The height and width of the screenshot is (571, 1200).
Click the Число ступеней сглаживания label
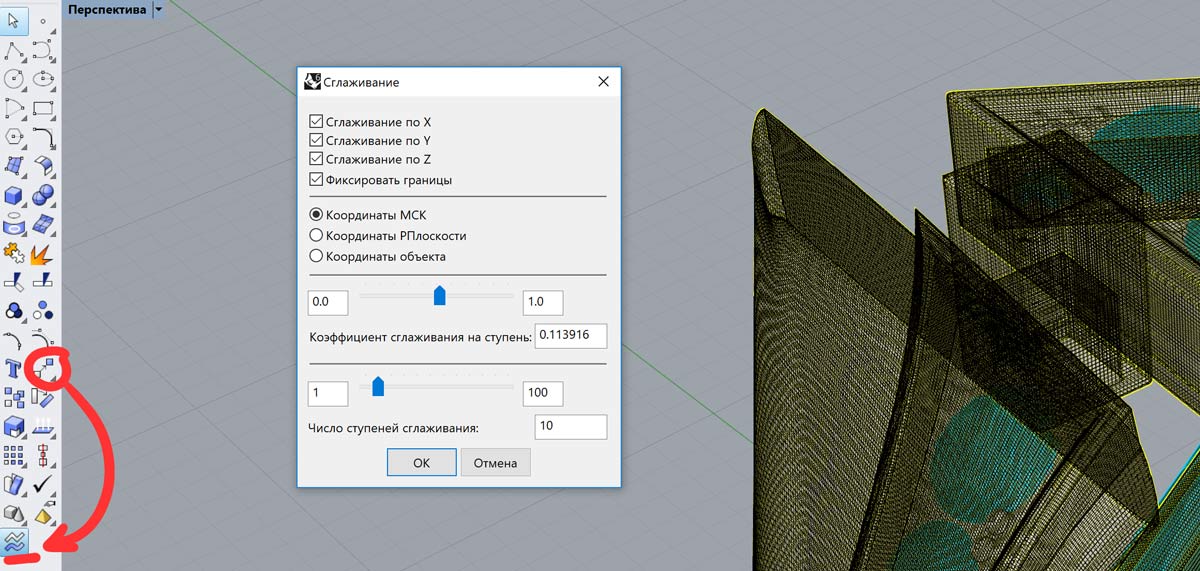coord(394,429)
